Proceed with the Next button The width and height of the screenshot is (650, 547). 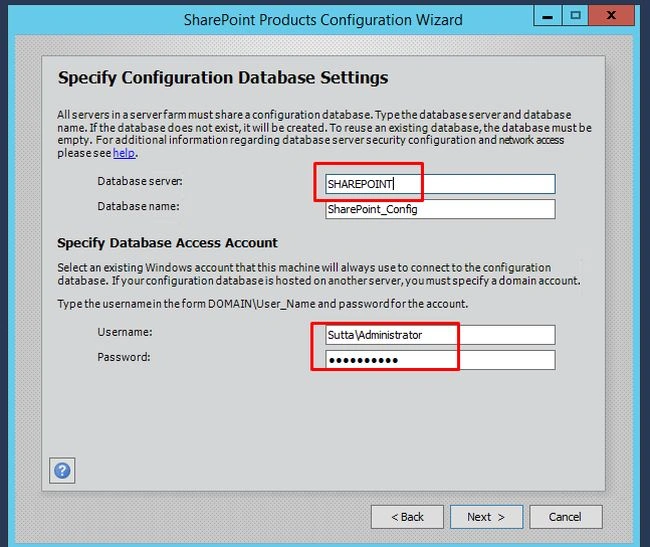tap(486, 517)
